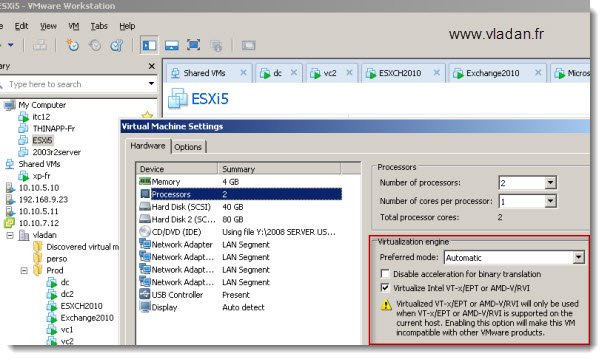Uncheck Virtualize Intel VT-x/EPT or AMD-V/RVI
Viewport: 605px width, 360px height.
[x=385, y=288]
